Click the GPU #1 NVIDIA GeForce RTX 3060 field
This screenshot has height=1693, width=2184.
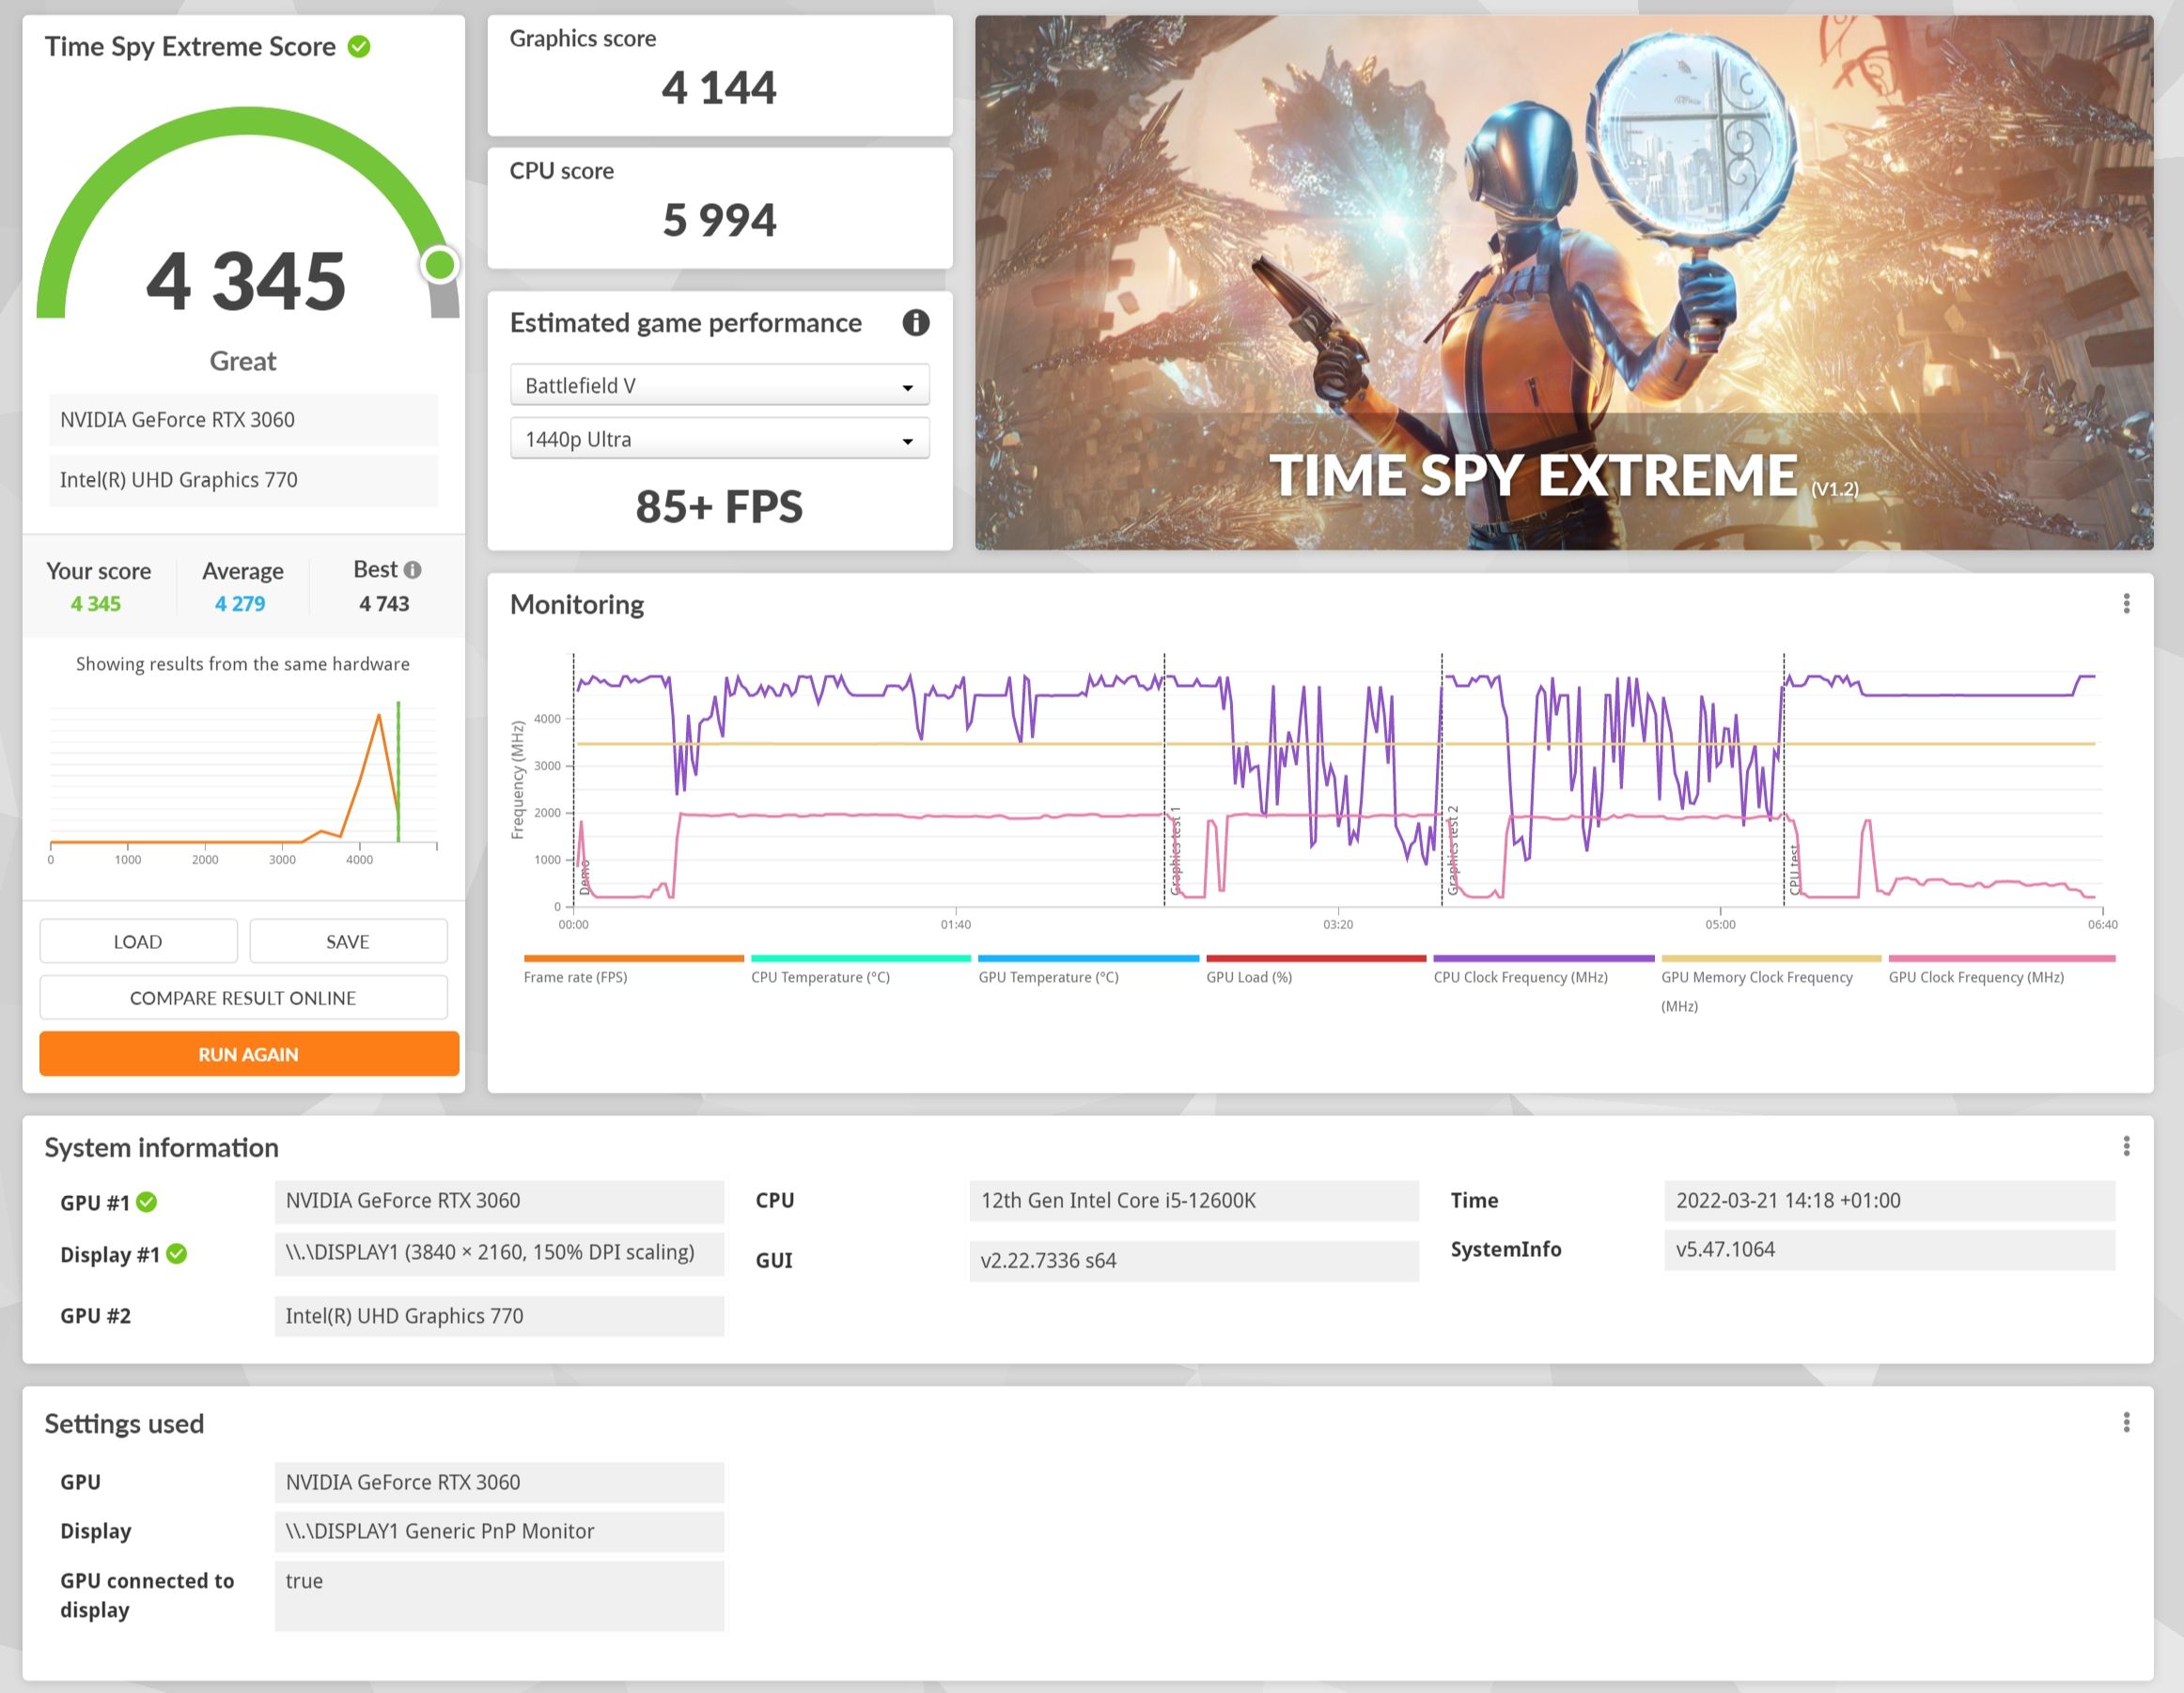499,1201
